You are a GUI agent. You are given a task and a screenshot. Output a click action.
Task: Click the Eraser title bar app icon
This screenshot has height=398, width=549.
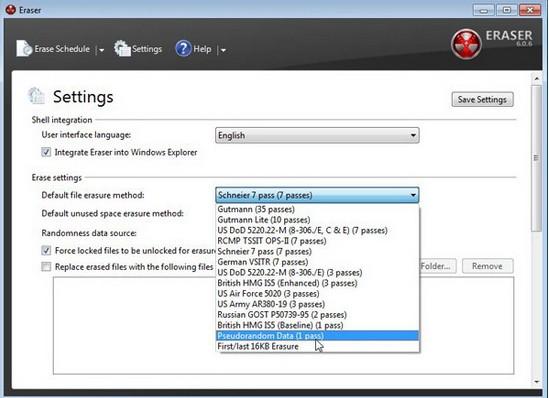coord(11,10)
